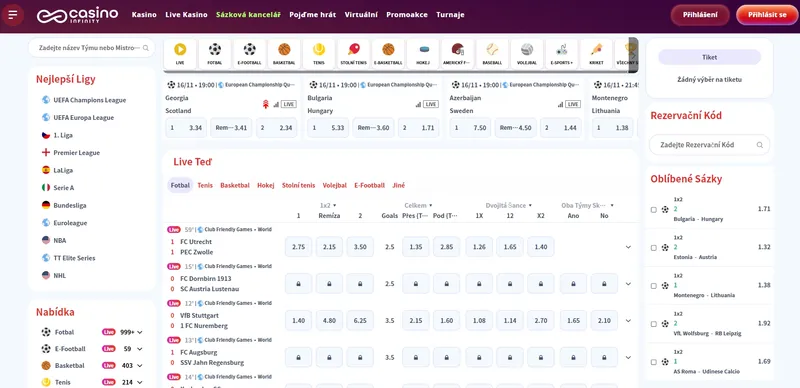Click the Přihlášení button

[700, 15]
